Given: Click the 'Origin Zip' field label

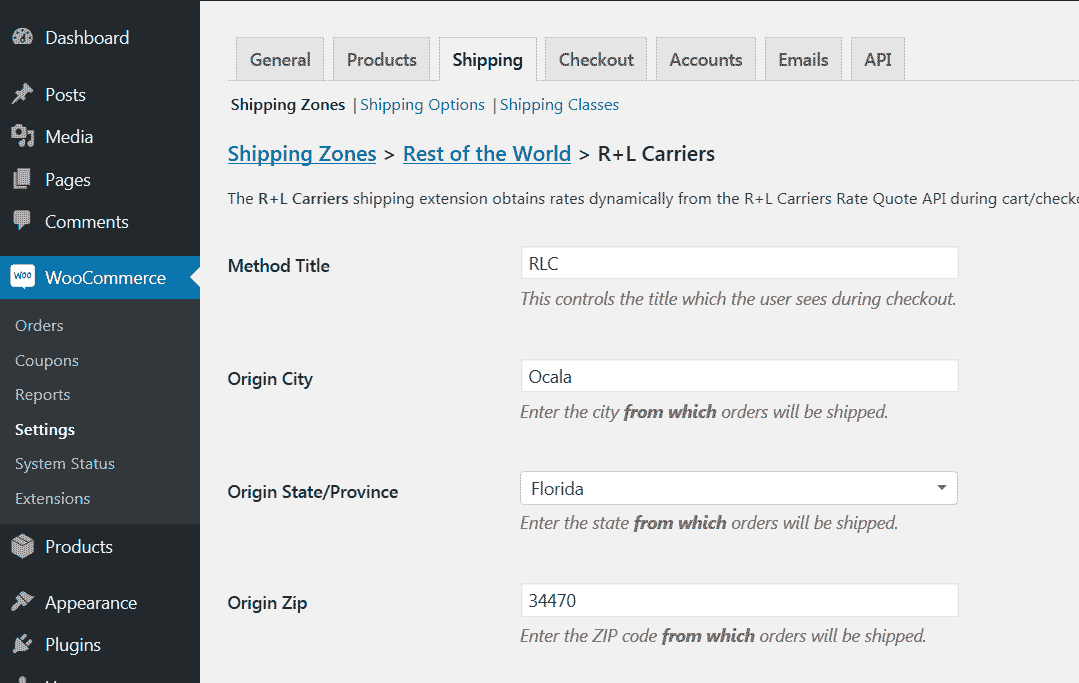Looking at the screenshot, I should tap(268, 603).
